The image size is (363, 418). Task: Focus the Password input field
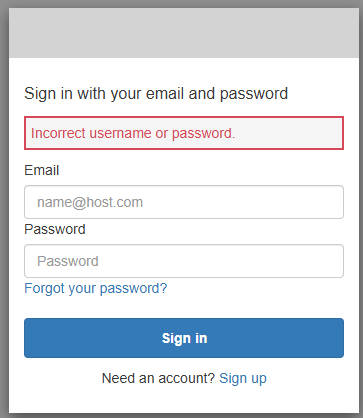[184, 261]
